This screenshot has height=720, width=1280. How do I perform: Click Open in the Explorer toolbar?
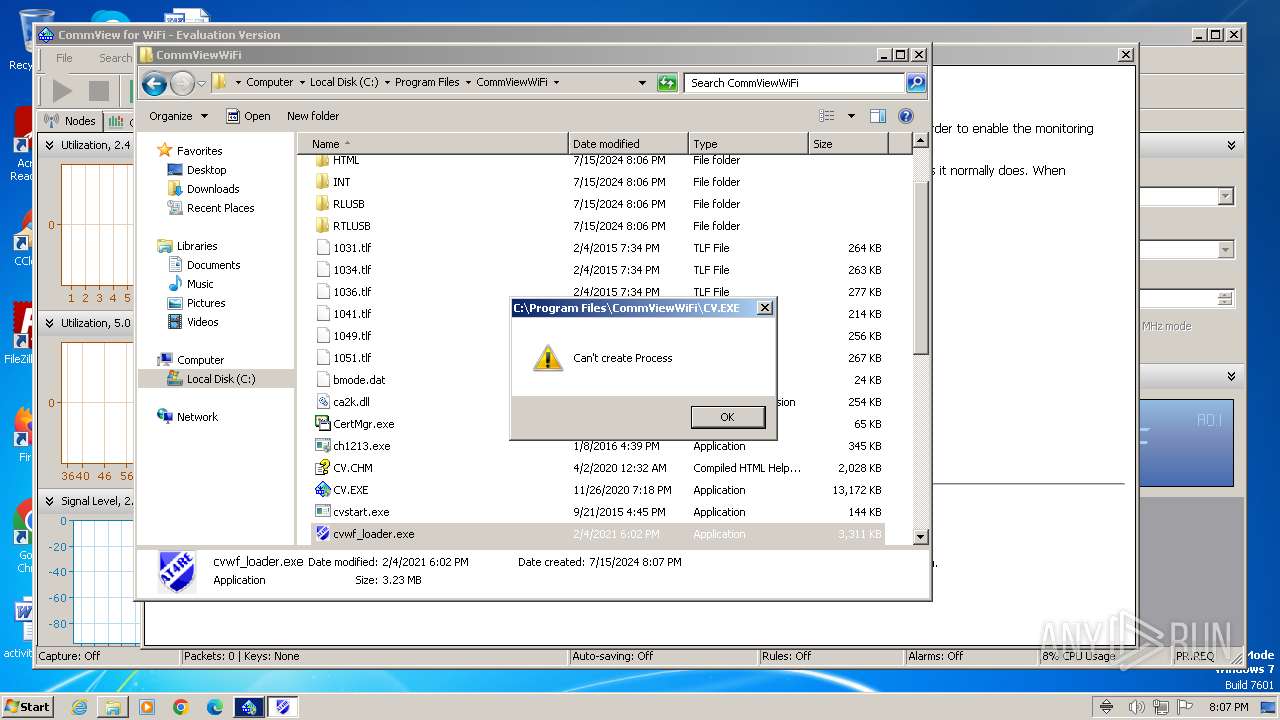(248, 116)
